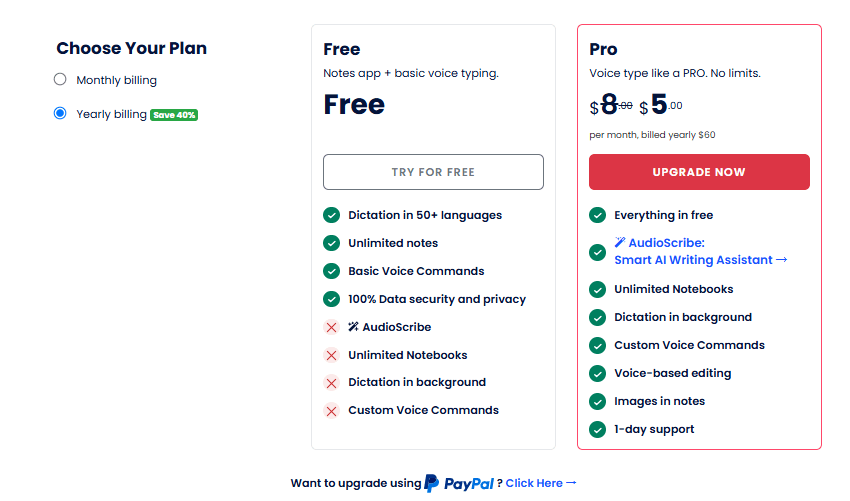The width and height of the screenshot is (850, 501).
Task: Click green checkmark beside 1-day support
Action: pyautogui.click(x=597, y=429)
